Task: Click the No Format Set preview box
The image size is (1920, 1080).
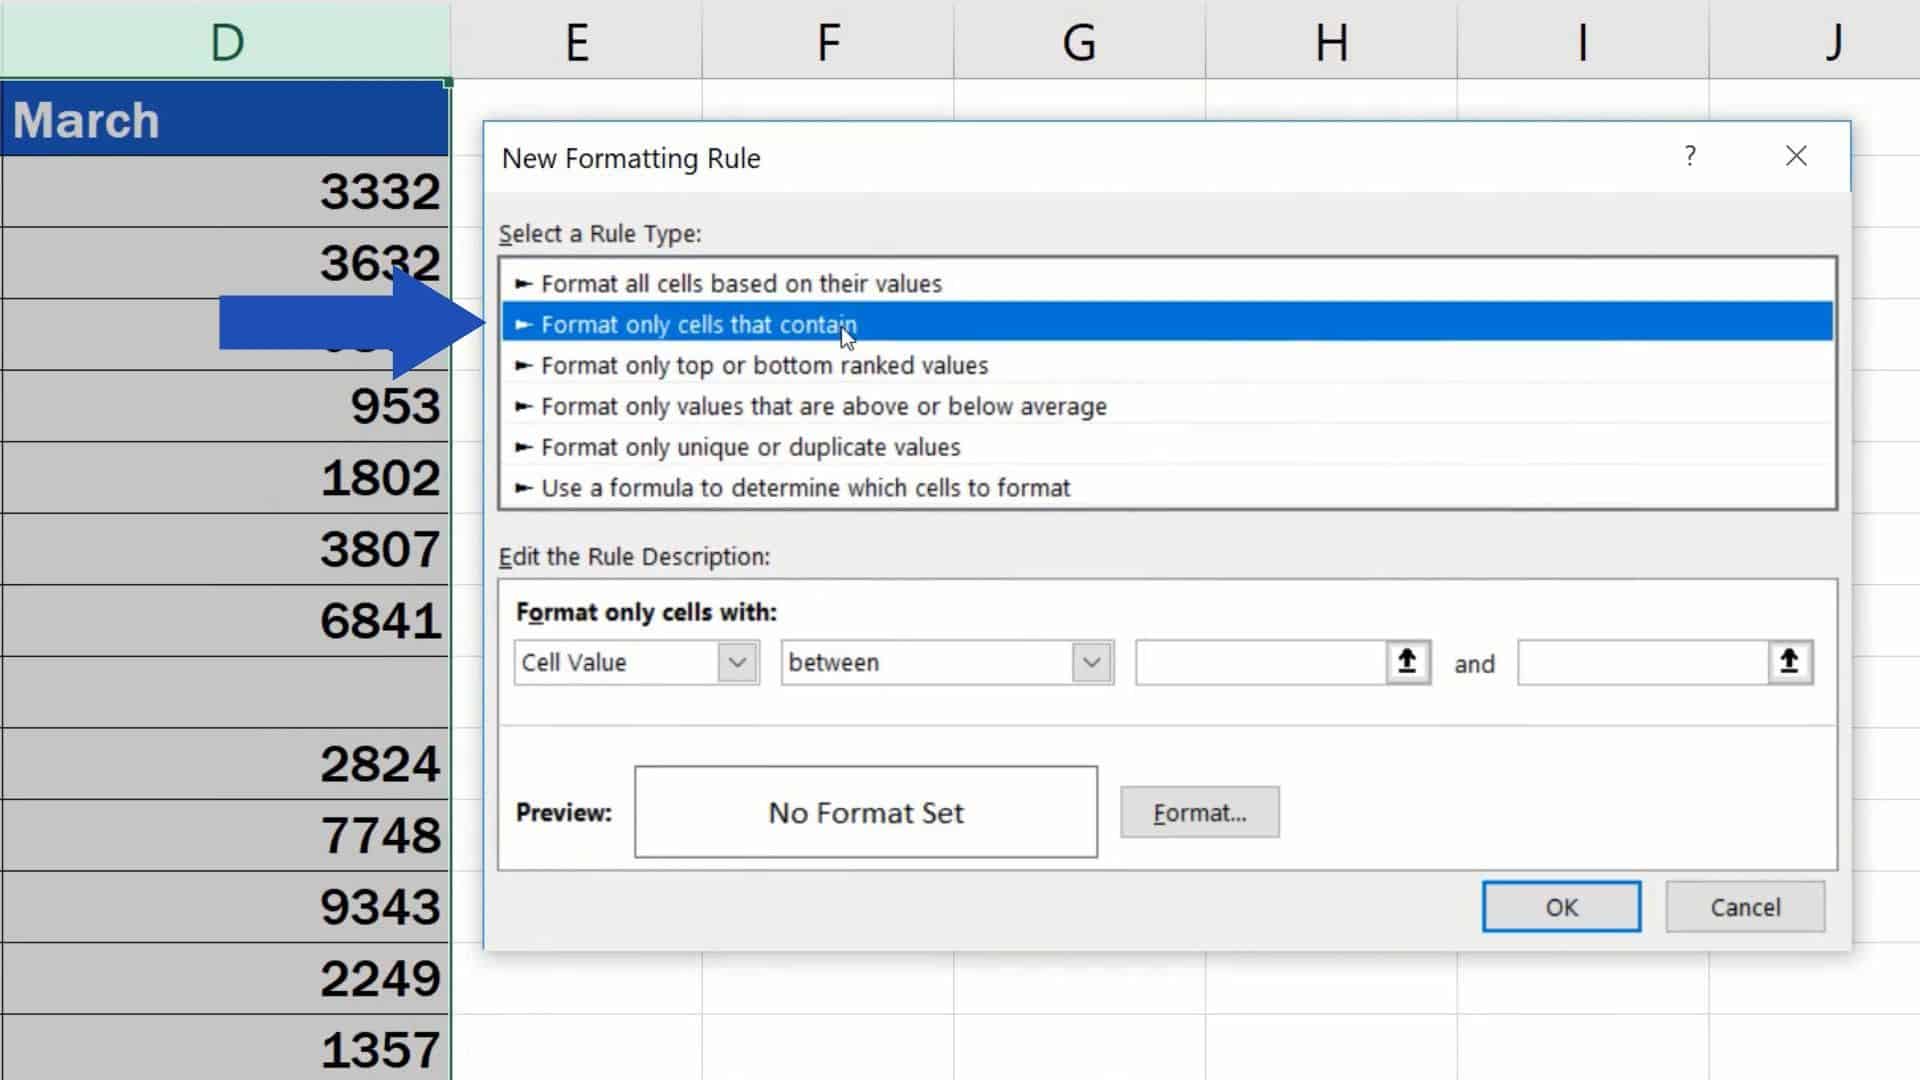Action: pyautogui.click(x=864, y=812)
